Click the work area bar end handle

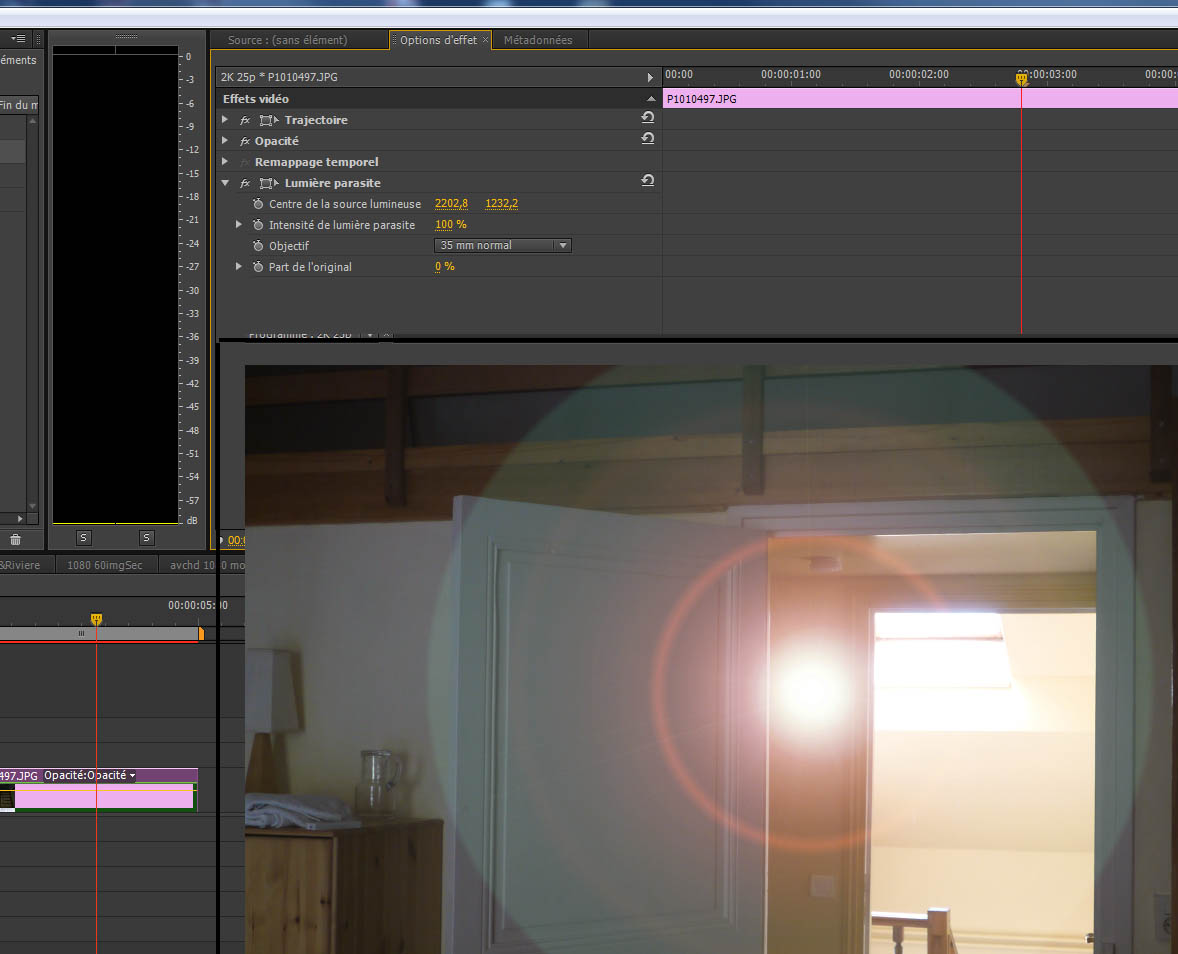point(201,634)
